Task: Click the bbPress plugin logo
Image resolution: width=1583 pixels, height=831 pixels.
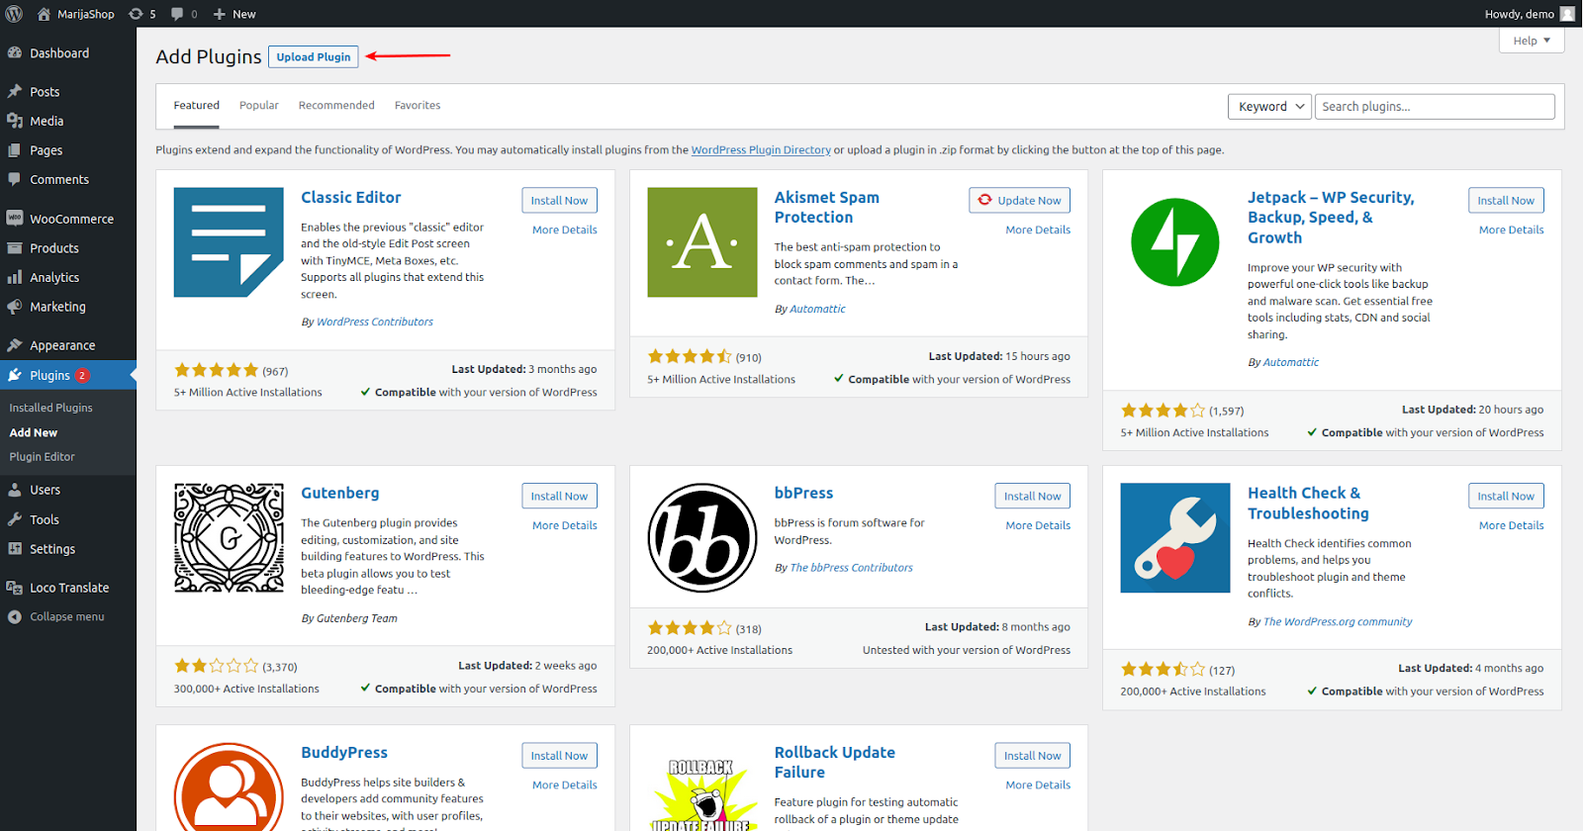Action: click(702, 538)
